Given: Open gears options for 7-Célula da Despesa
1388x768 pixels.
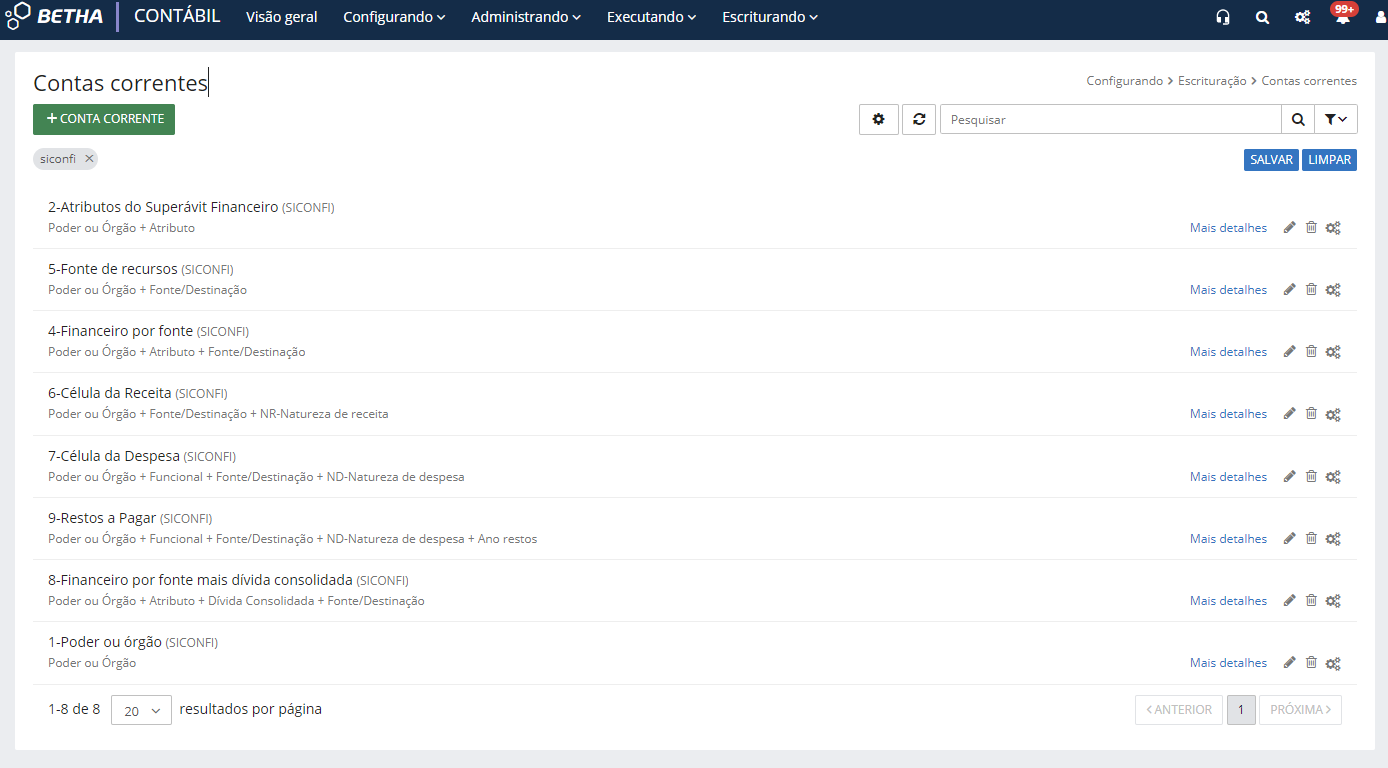Looking at the screenshot, I should point(1333,477).
